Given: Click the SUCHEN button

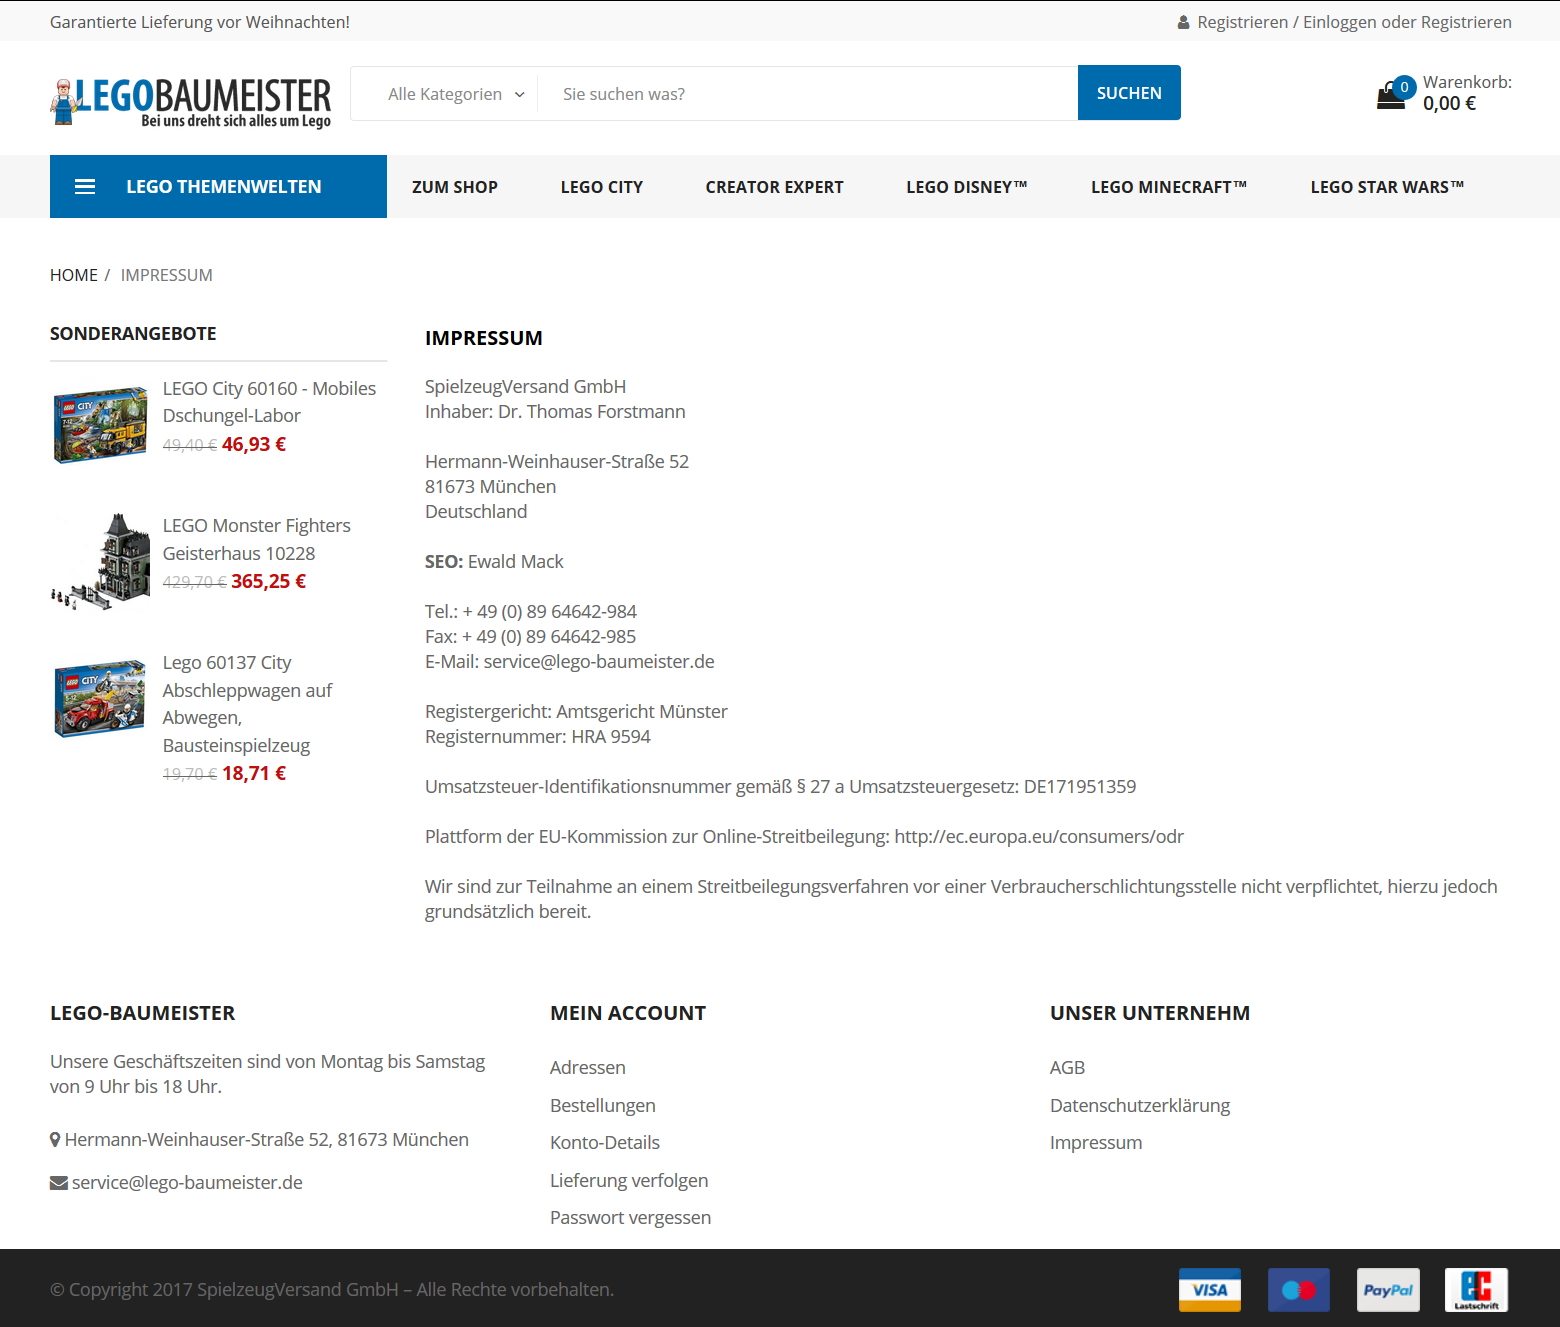Looking at the screenshot, I should coord(1129,93).
